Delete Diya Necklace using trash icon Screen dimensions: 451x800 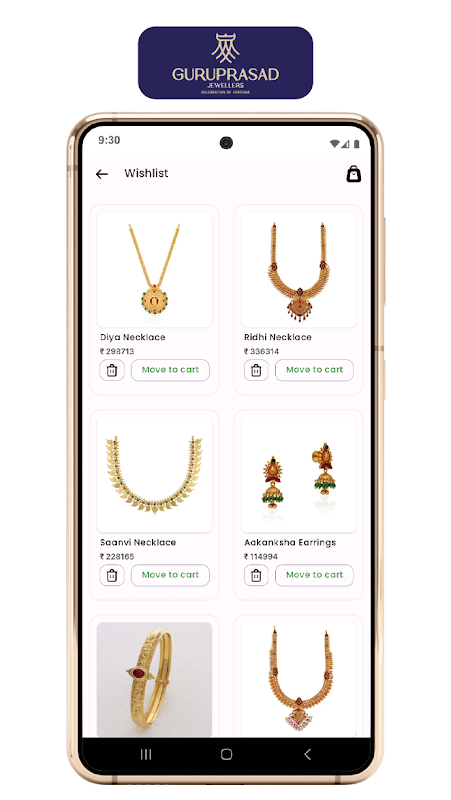[x=112, y=370]
